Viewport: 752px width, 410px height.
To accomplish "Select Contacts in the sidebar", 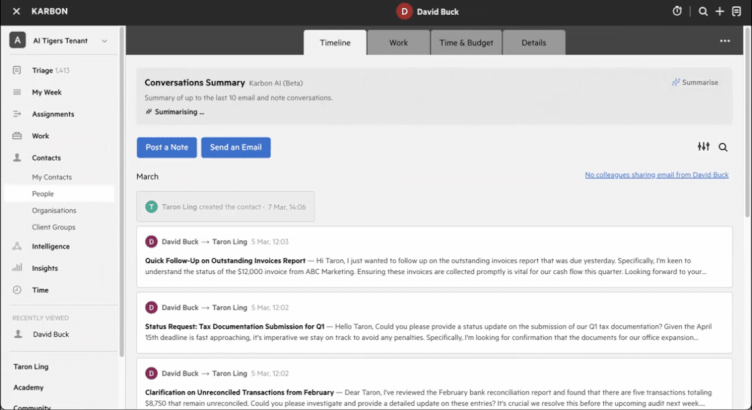I will pyautogui.click(x=46, y=158).
